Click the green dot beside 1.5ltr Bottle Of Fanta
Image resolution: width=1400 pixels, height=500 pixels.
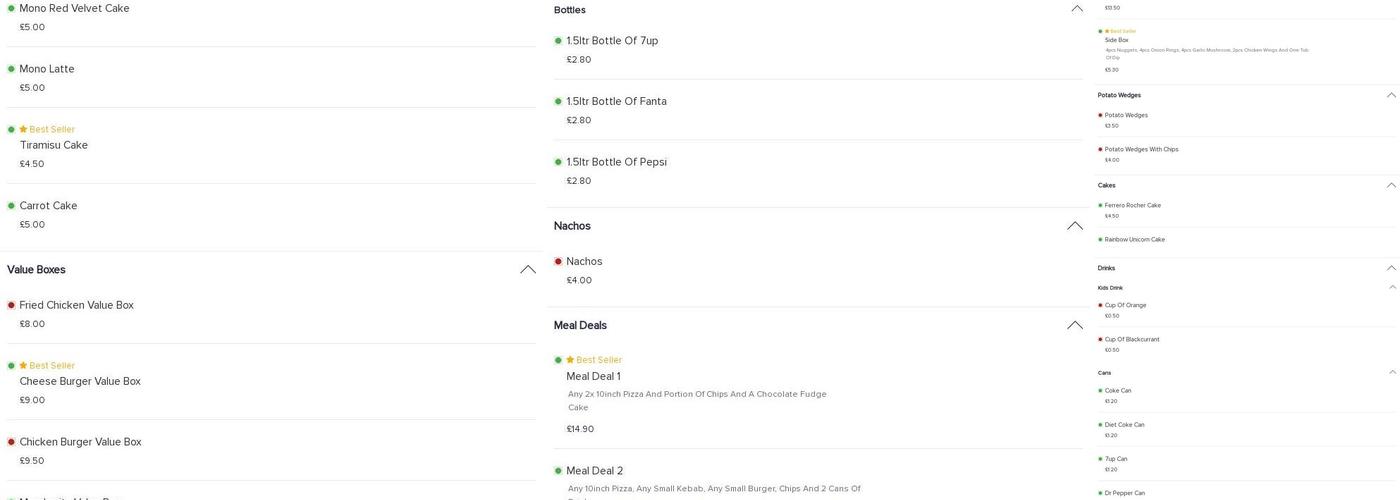(558, 101)
